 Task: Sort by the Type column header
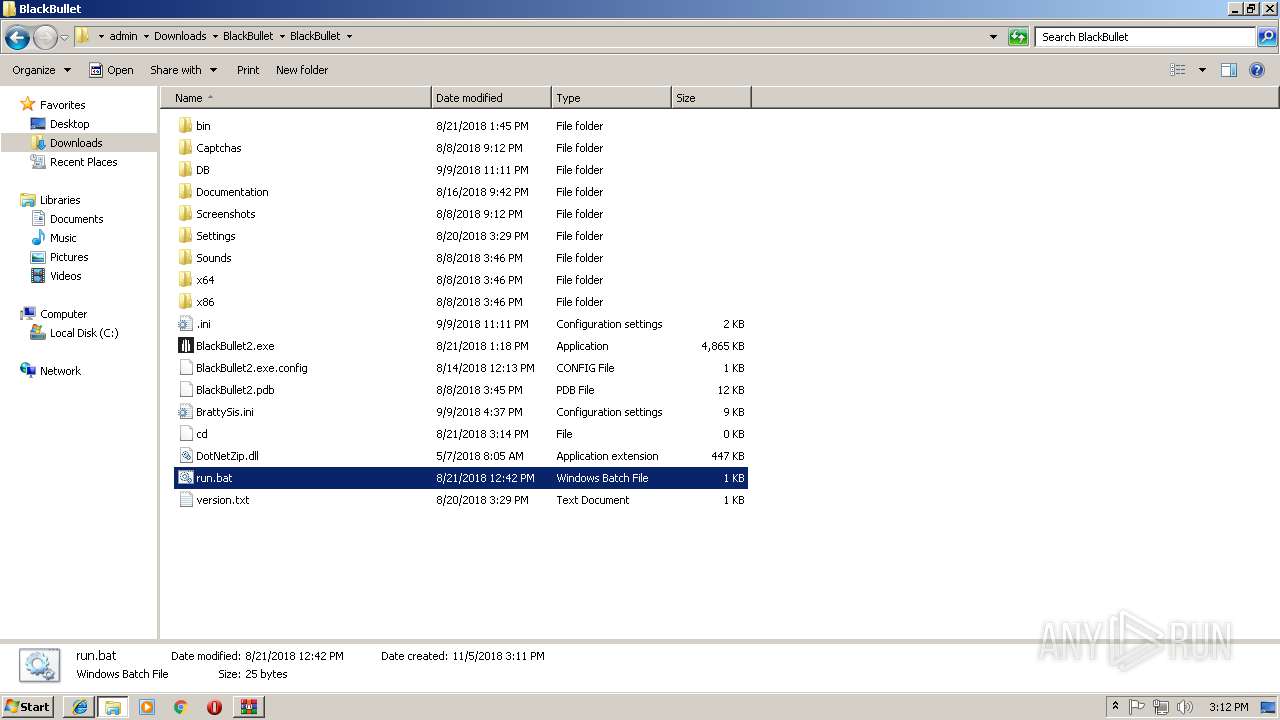[611, 98]
